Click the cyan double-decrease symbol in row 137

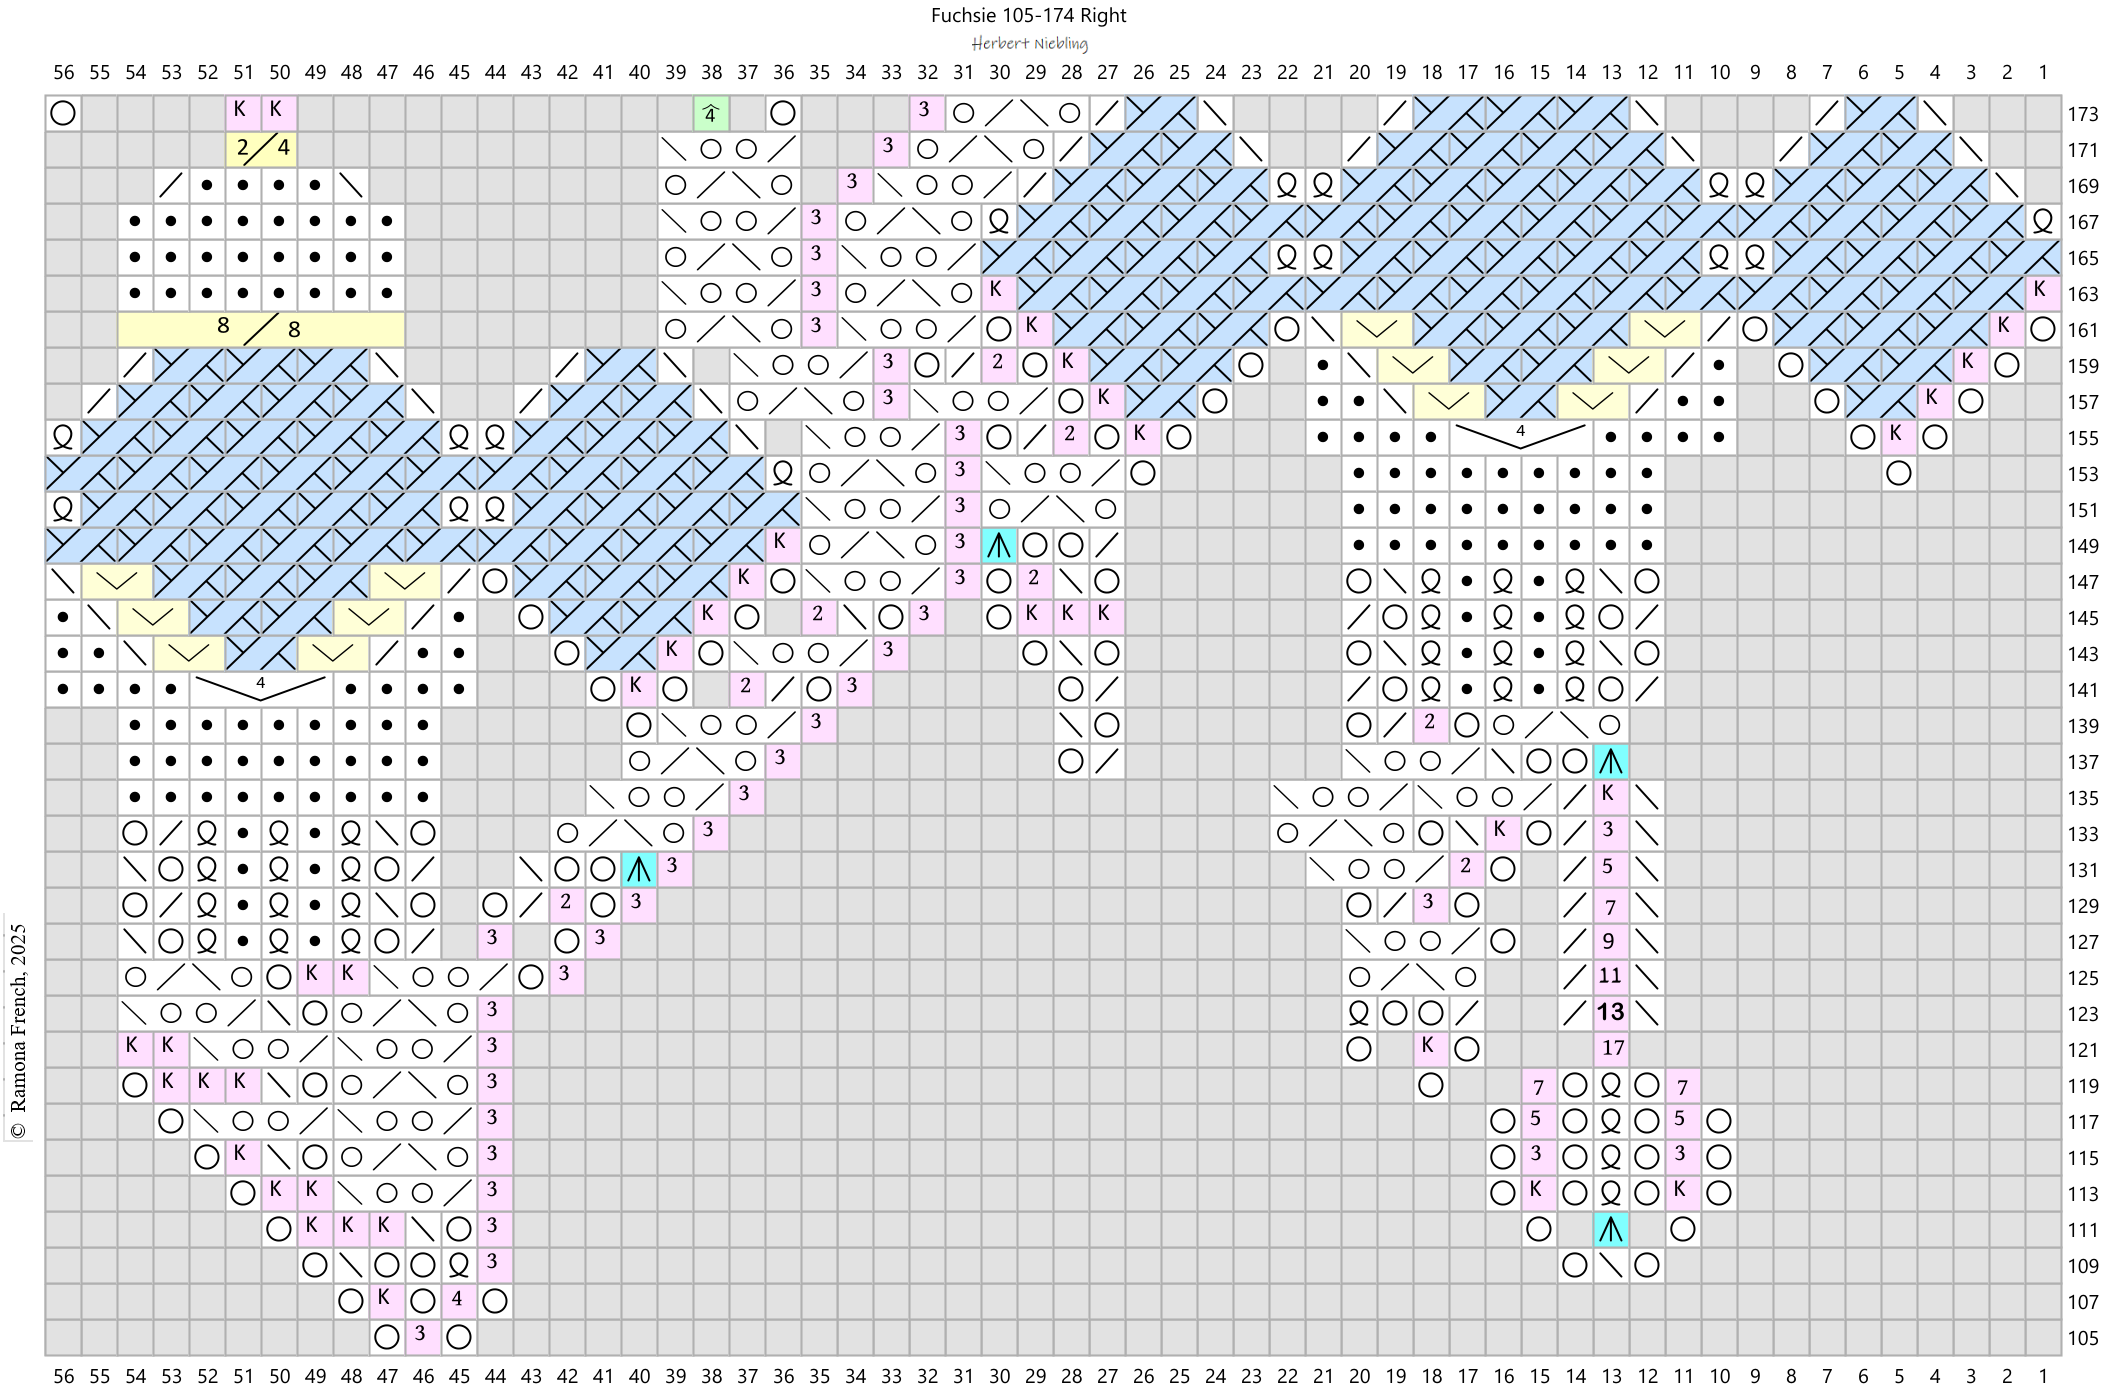coord(1610,762)
